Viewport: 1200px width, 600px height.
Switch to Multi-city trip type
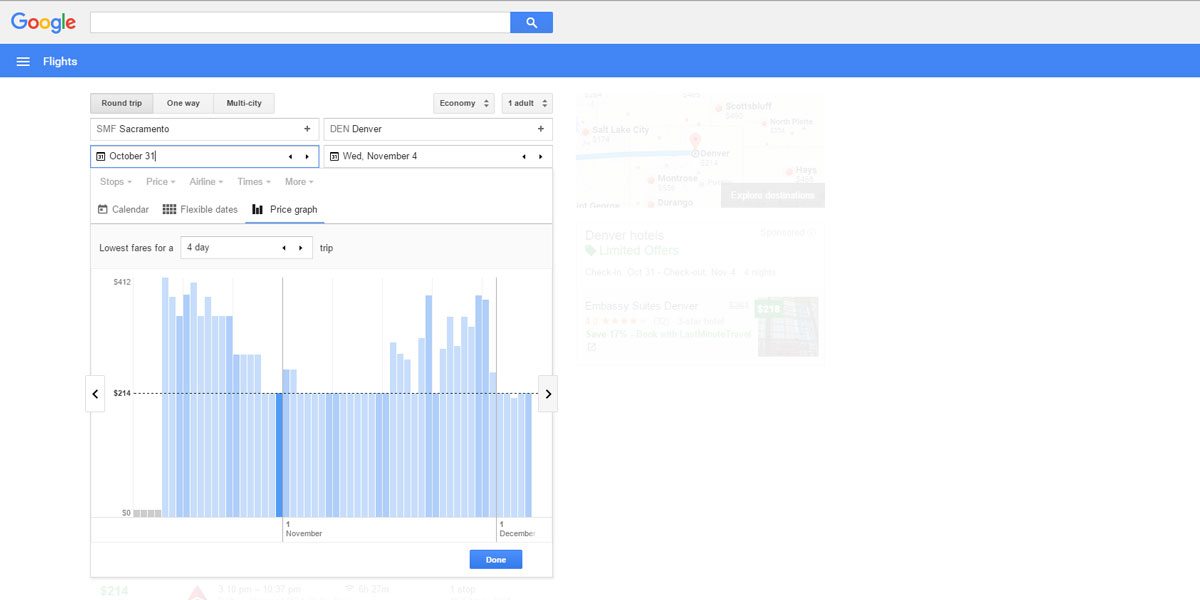244,103
